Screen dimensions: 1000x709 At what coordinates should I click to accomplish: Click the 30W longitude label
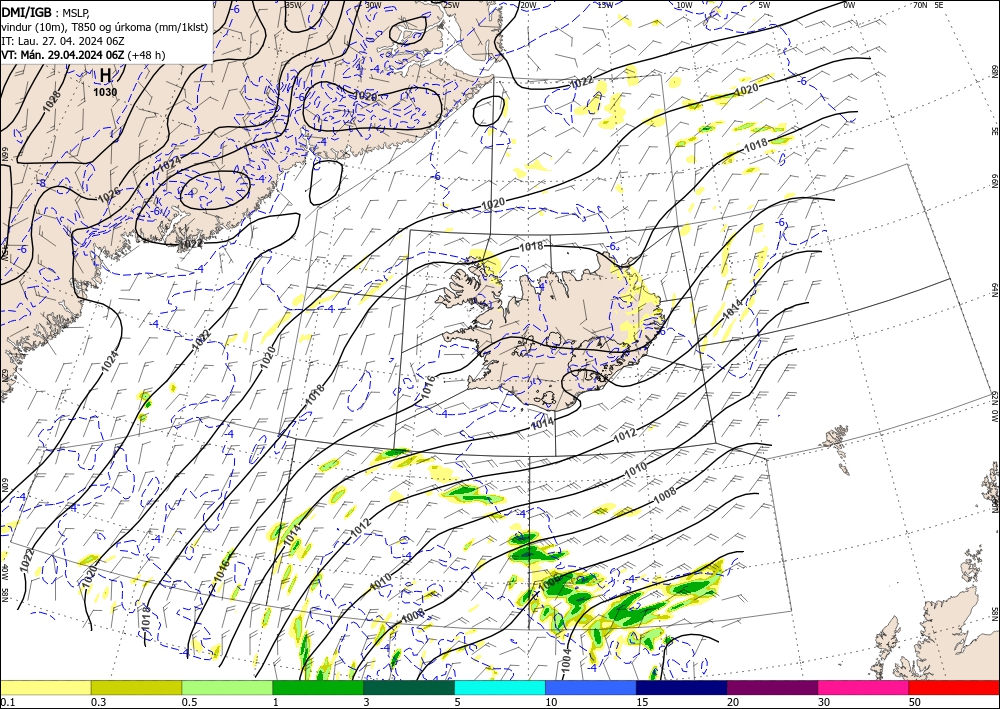373,5
